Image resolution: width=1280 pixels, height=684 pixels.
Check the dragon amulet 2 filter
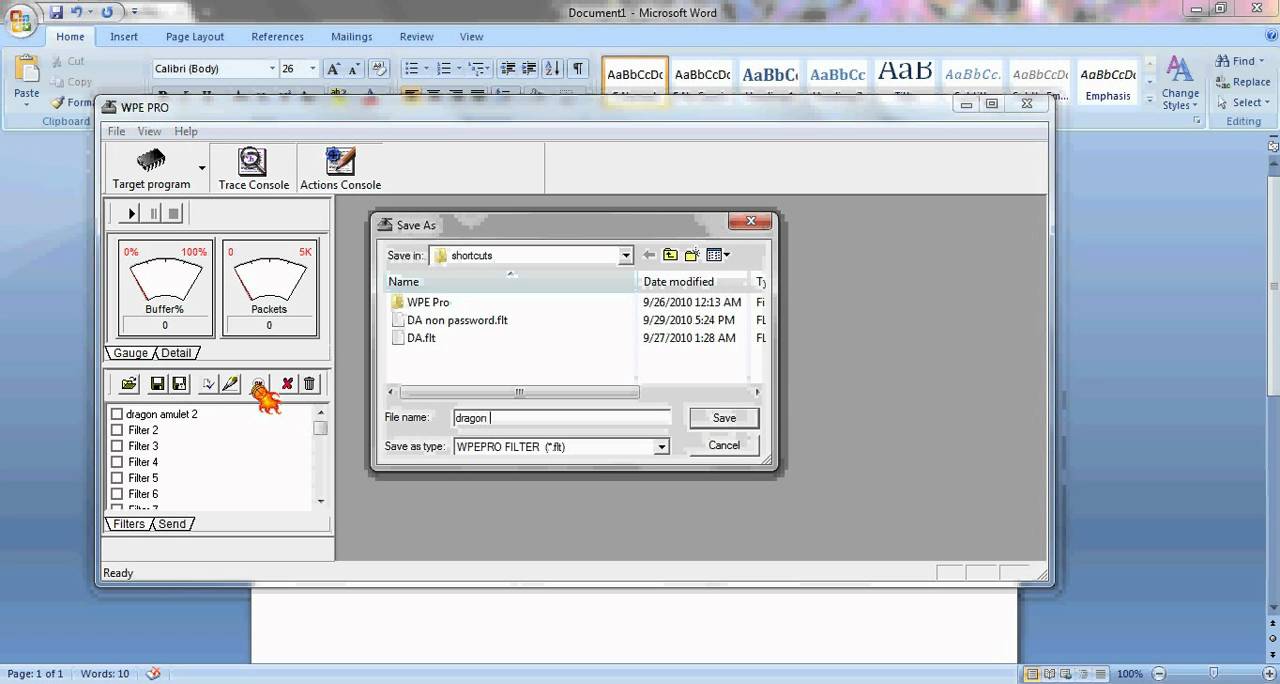[x=117, y=414]
